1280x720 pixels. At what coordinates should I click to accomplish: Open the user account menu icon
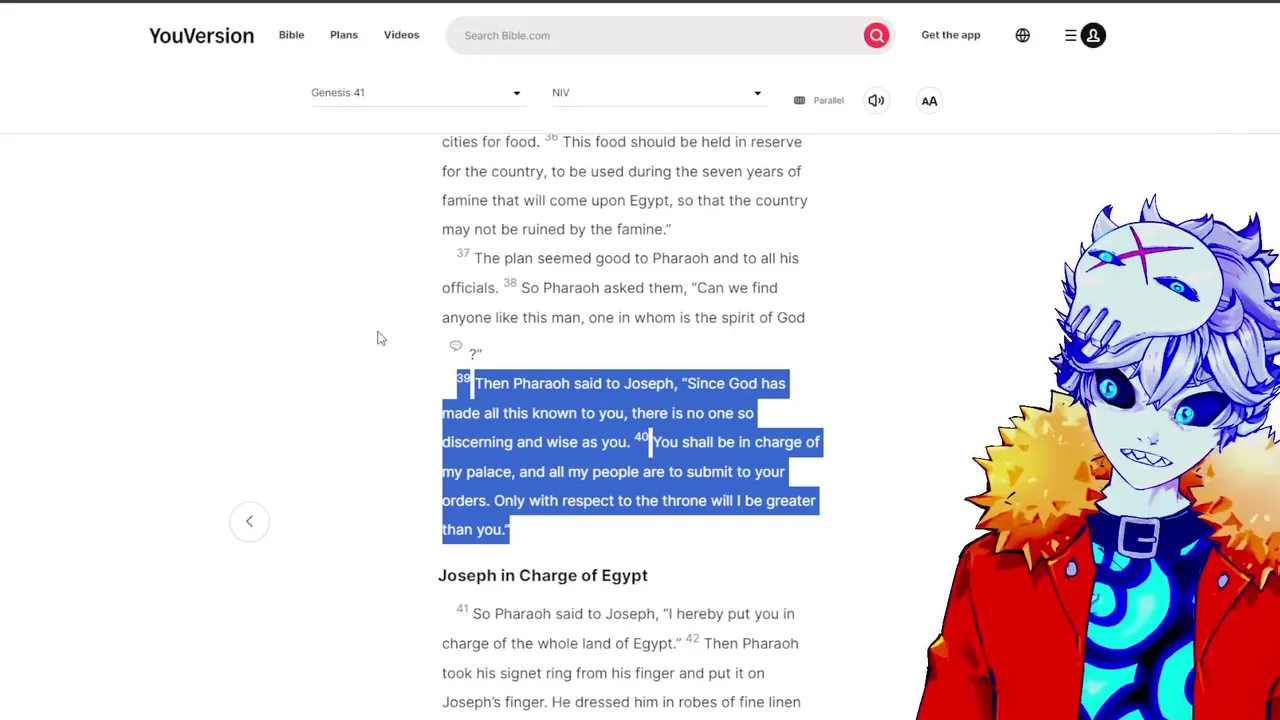(x=1093, y=35)
